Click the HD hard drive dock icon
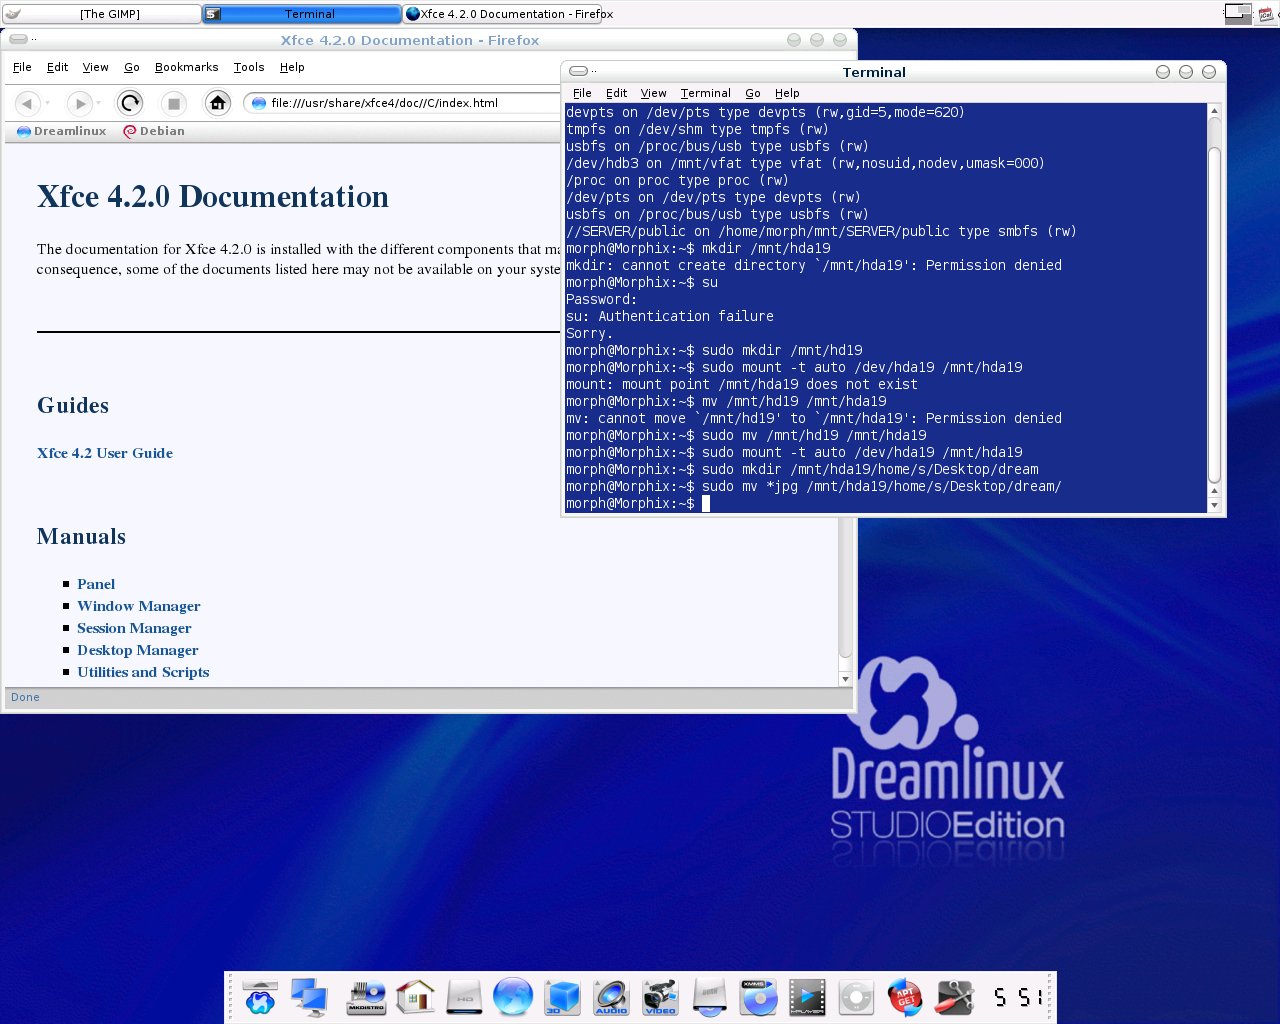 pos(464,997)
